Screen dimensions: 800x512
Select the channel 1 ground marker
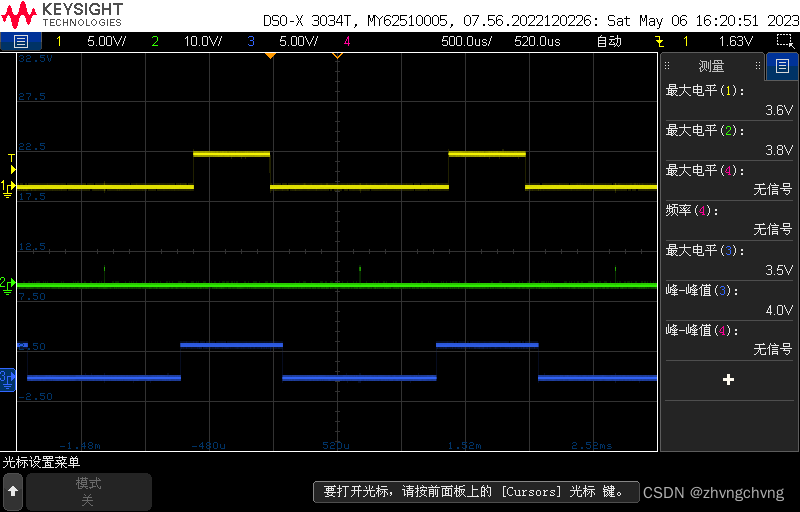(8, 188)
